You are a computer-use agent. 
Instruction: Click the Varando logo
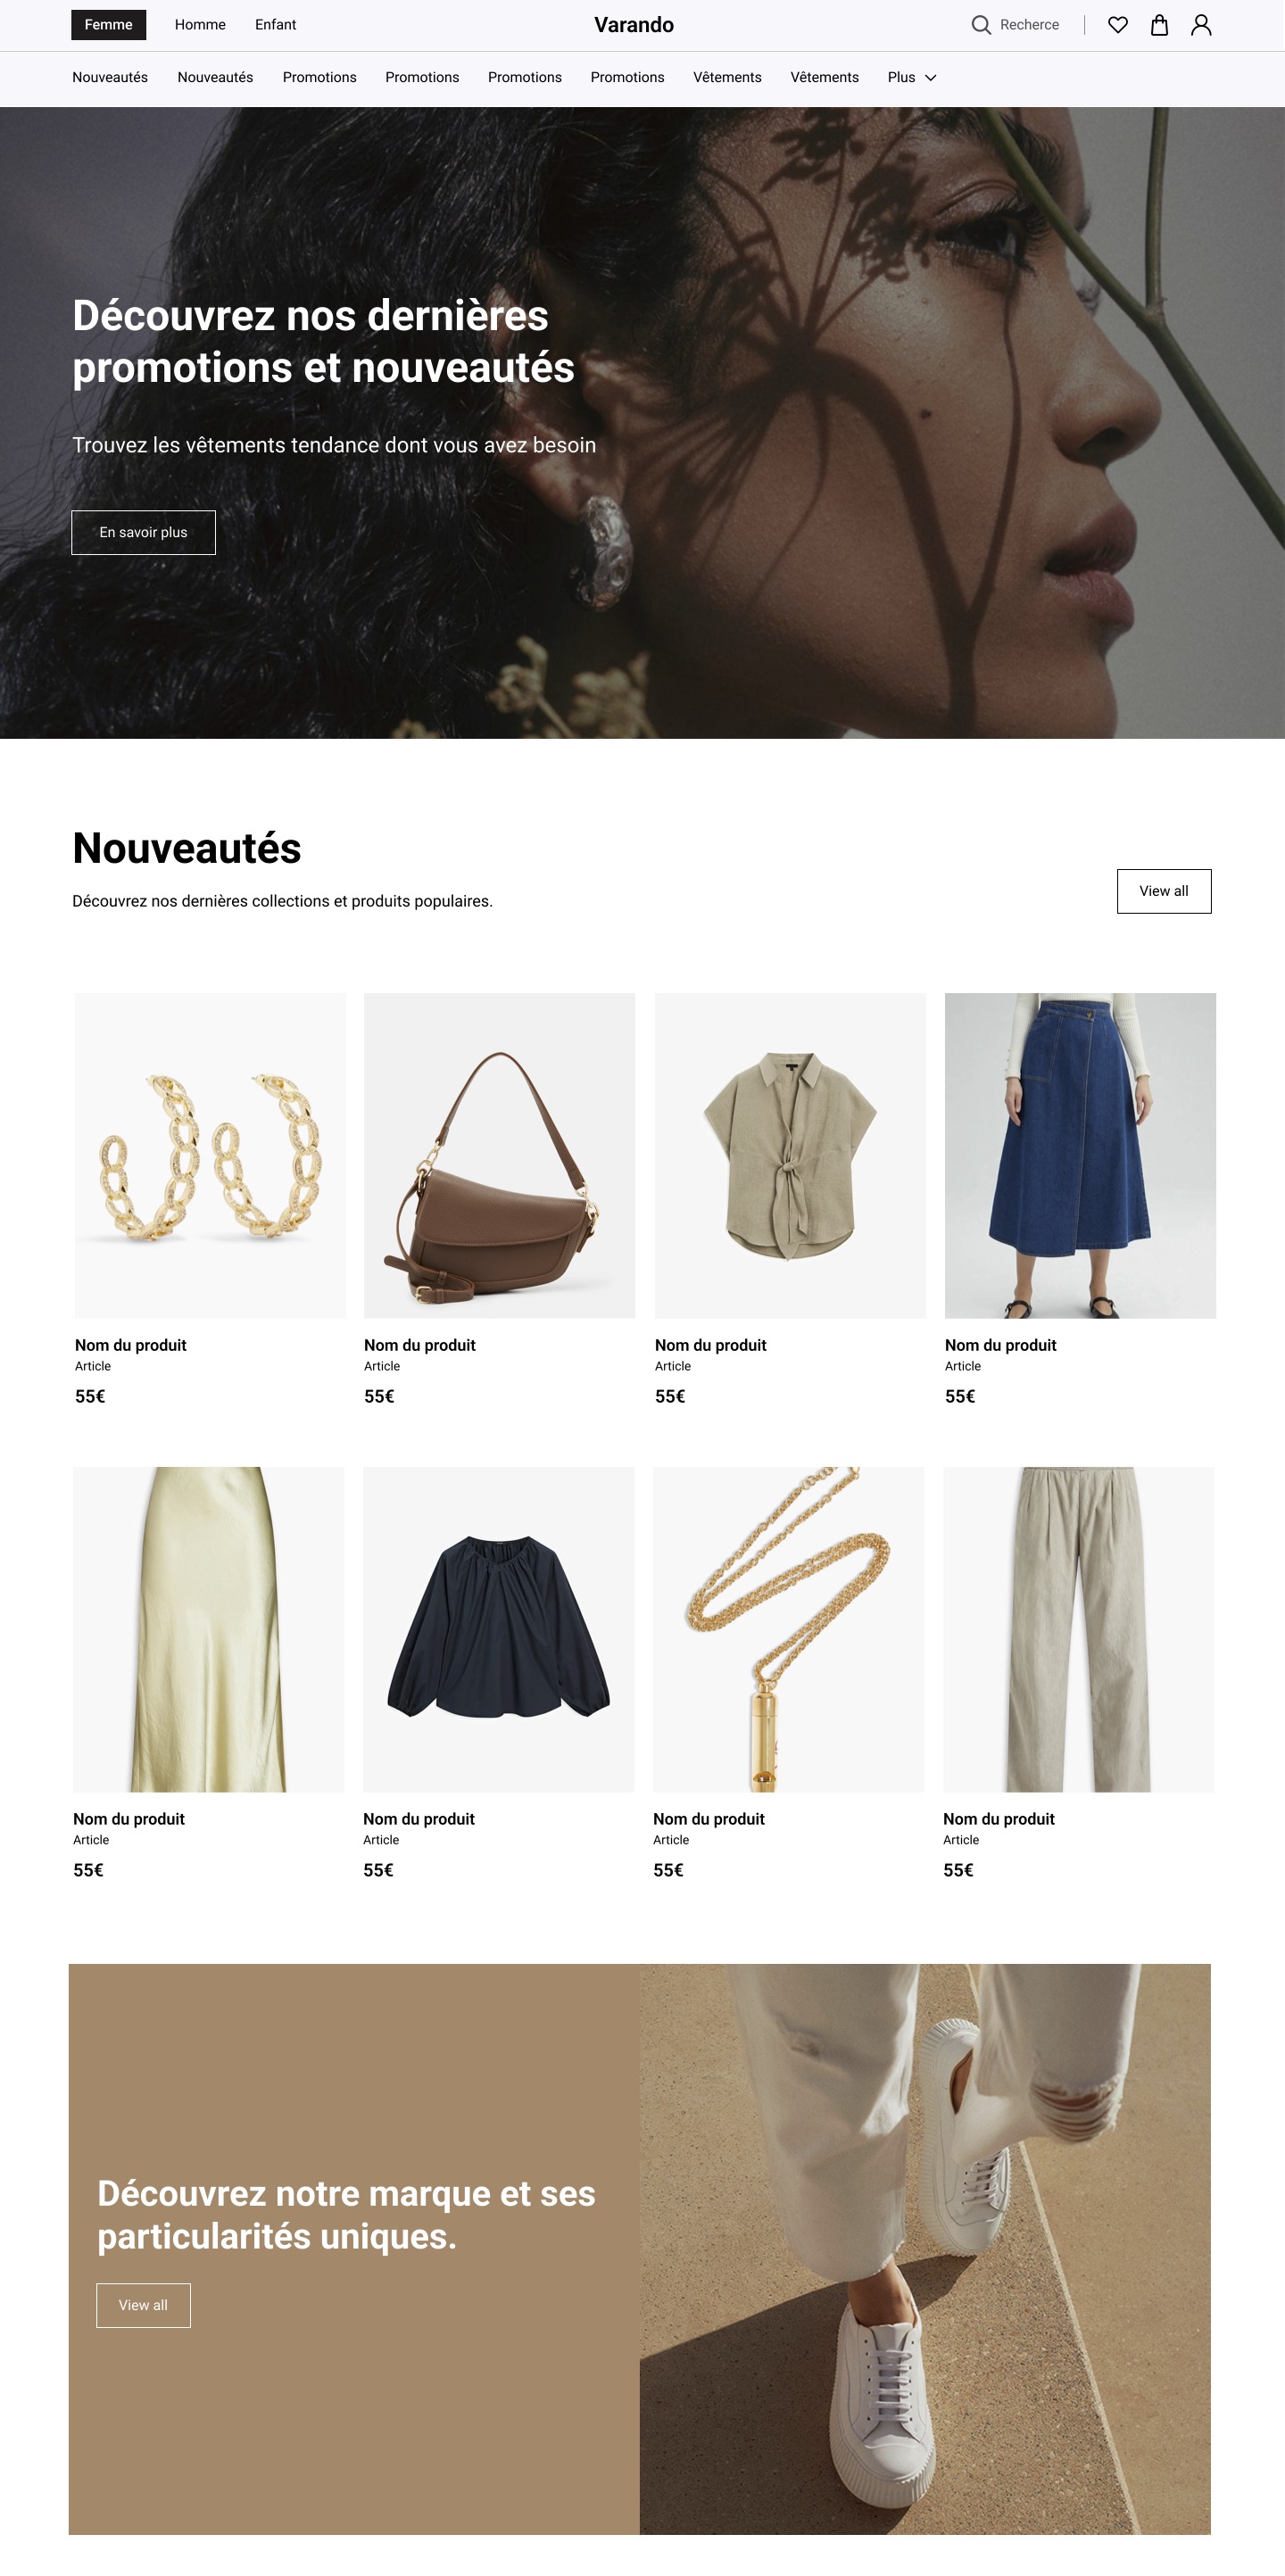click(634, 25)
